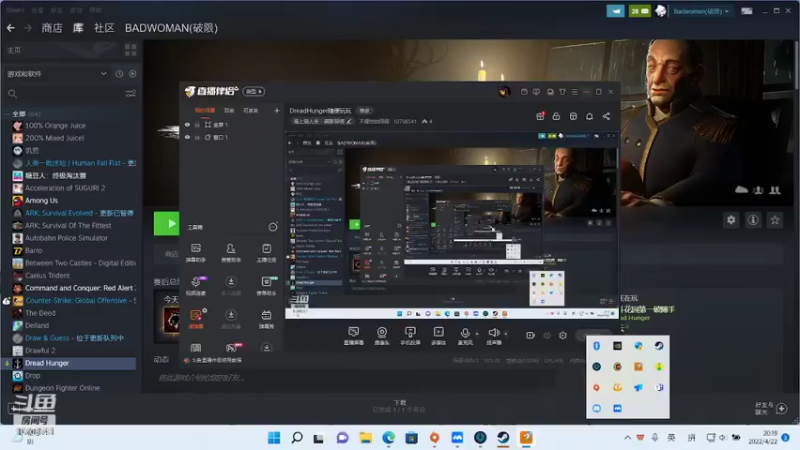Screen dimensions: 800x450
Task: Go to 商店 tab in Steam
Action: click(x=52, y=28)
